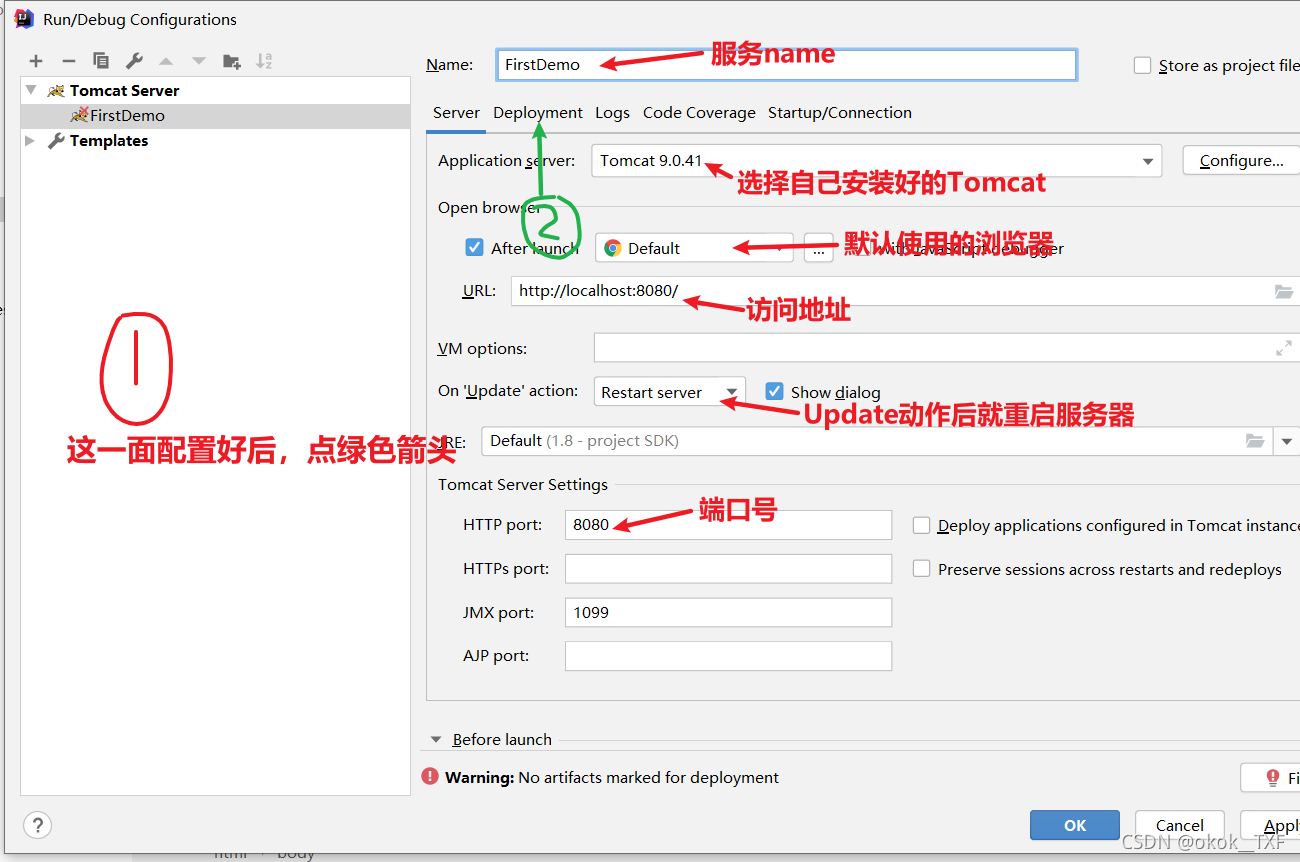The image size is (1300, 862).
Task: Toggle Preserve sessions across restarts checkbox
Action: (x=922, y=569)
